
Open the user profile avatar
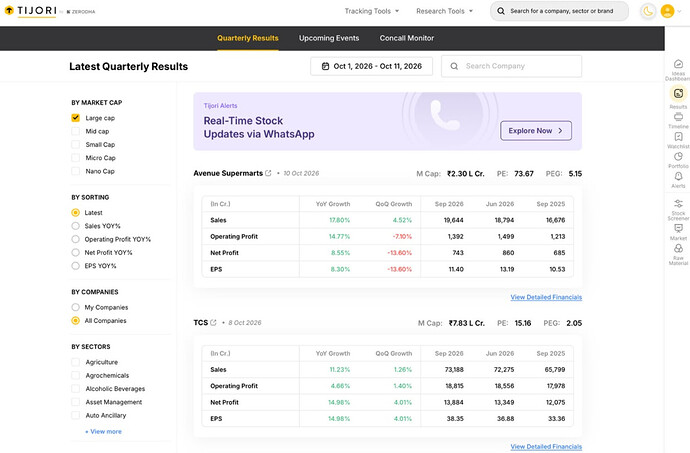(667, 11)
